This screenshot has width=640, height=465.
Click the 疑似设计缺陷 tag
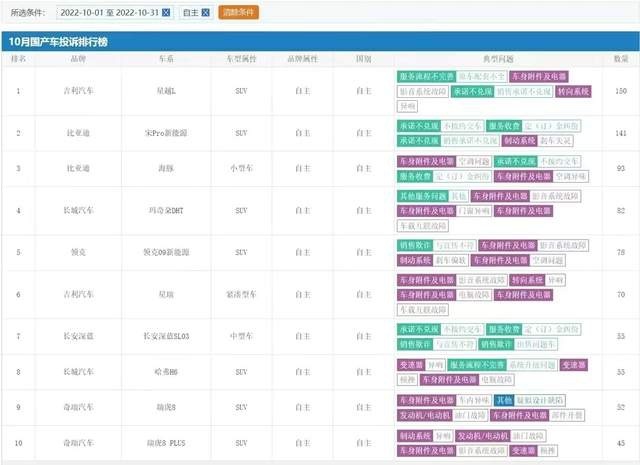pyautogui.click(x=540, y=400)
